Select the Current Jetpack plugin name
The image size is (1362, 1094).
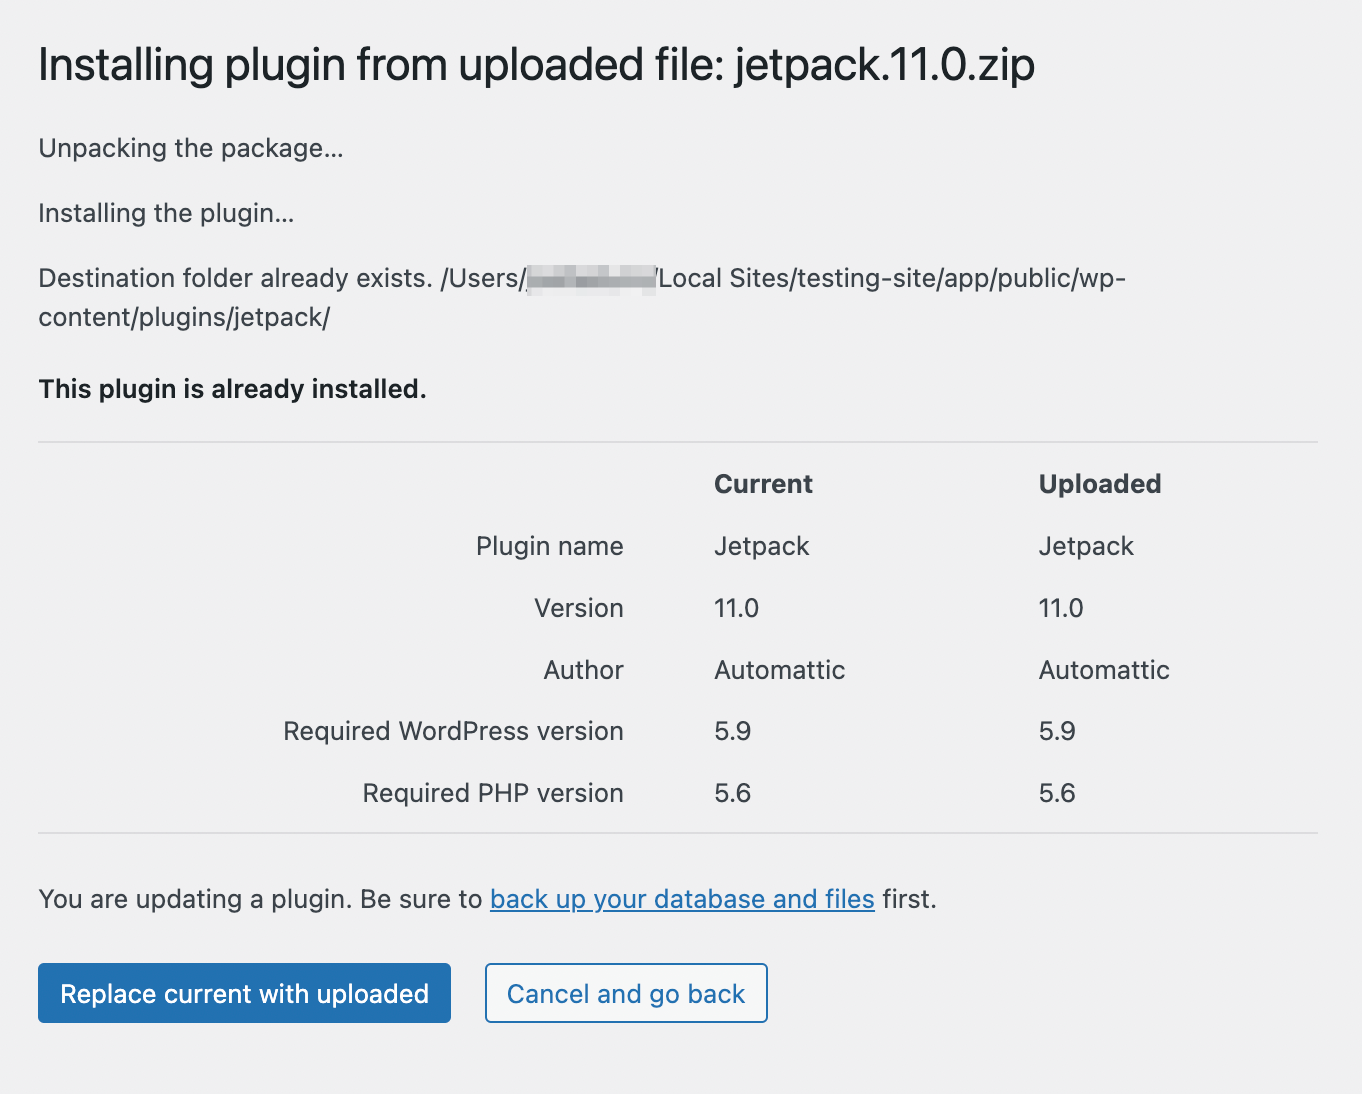[x=760, y=546]
